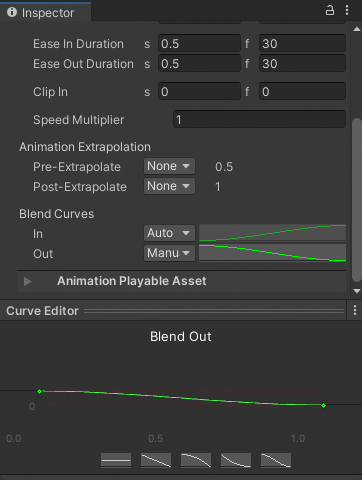Click the Ease In Duration seconds field
Screen dimensions: 362x480
(x=199, y=43)
